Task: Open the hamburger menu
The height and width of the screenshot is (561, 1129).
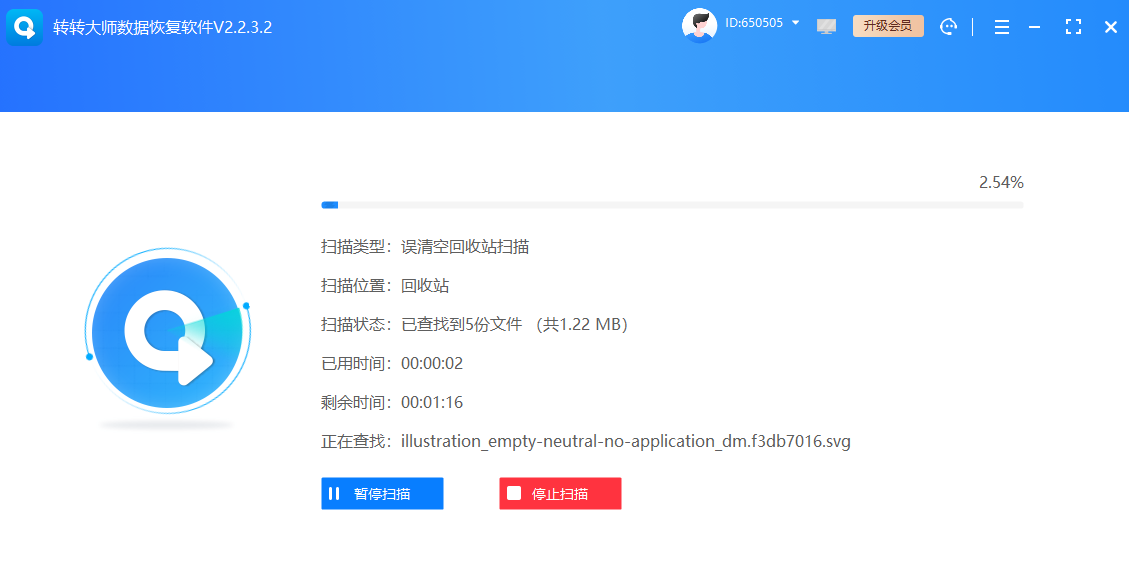Action: [1002, 27]
